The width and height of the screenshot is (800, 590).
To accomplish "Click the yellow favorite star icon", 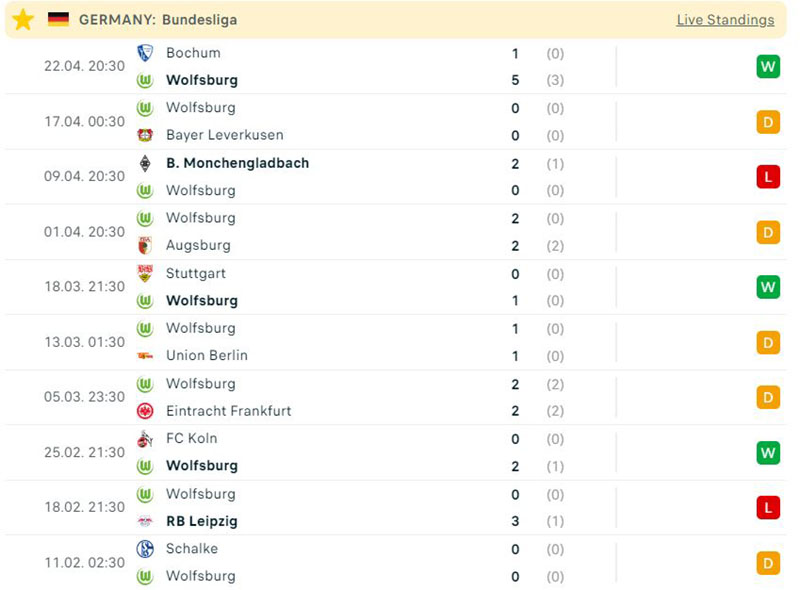I will coord(23,19).
